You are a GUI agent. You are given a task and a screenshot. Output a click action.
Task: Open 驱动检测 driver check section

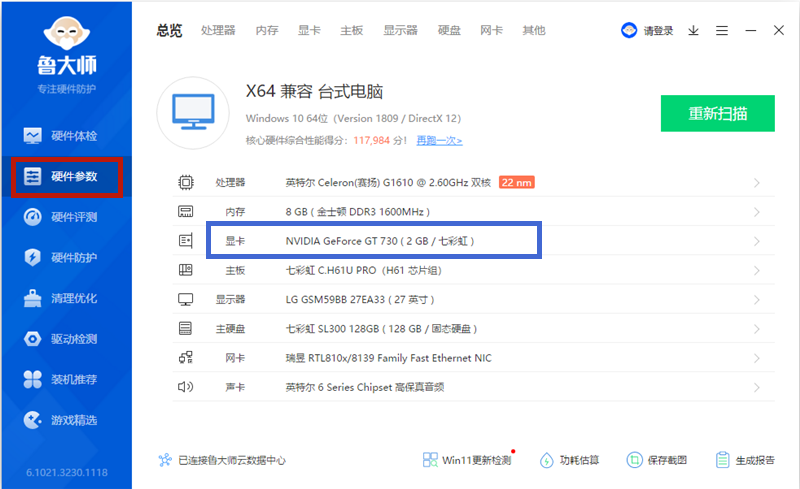pyautogui.click(x=60, y=338)
